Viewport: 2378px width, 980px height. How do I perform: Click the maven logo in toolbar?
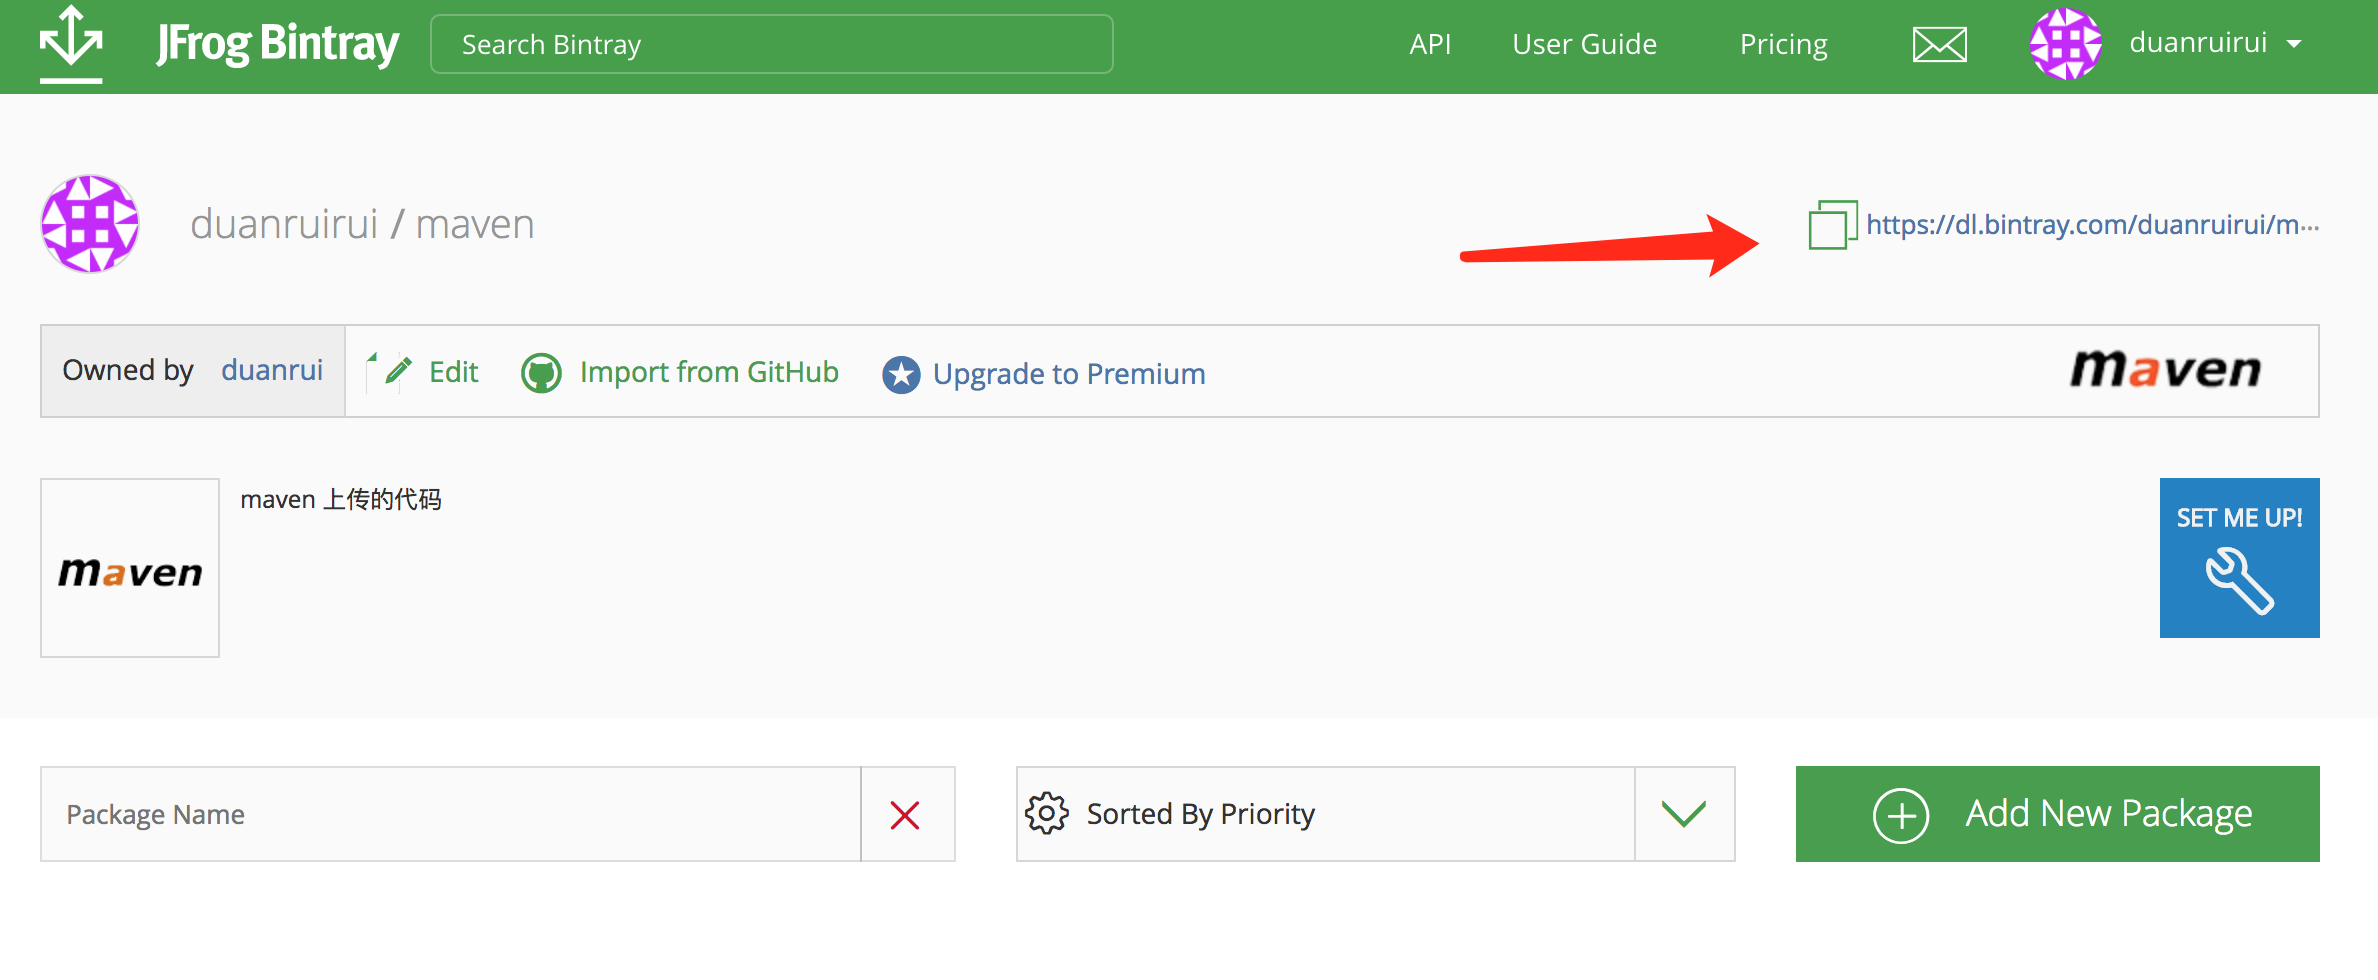pyautogui.click(x=2165, y=369)
